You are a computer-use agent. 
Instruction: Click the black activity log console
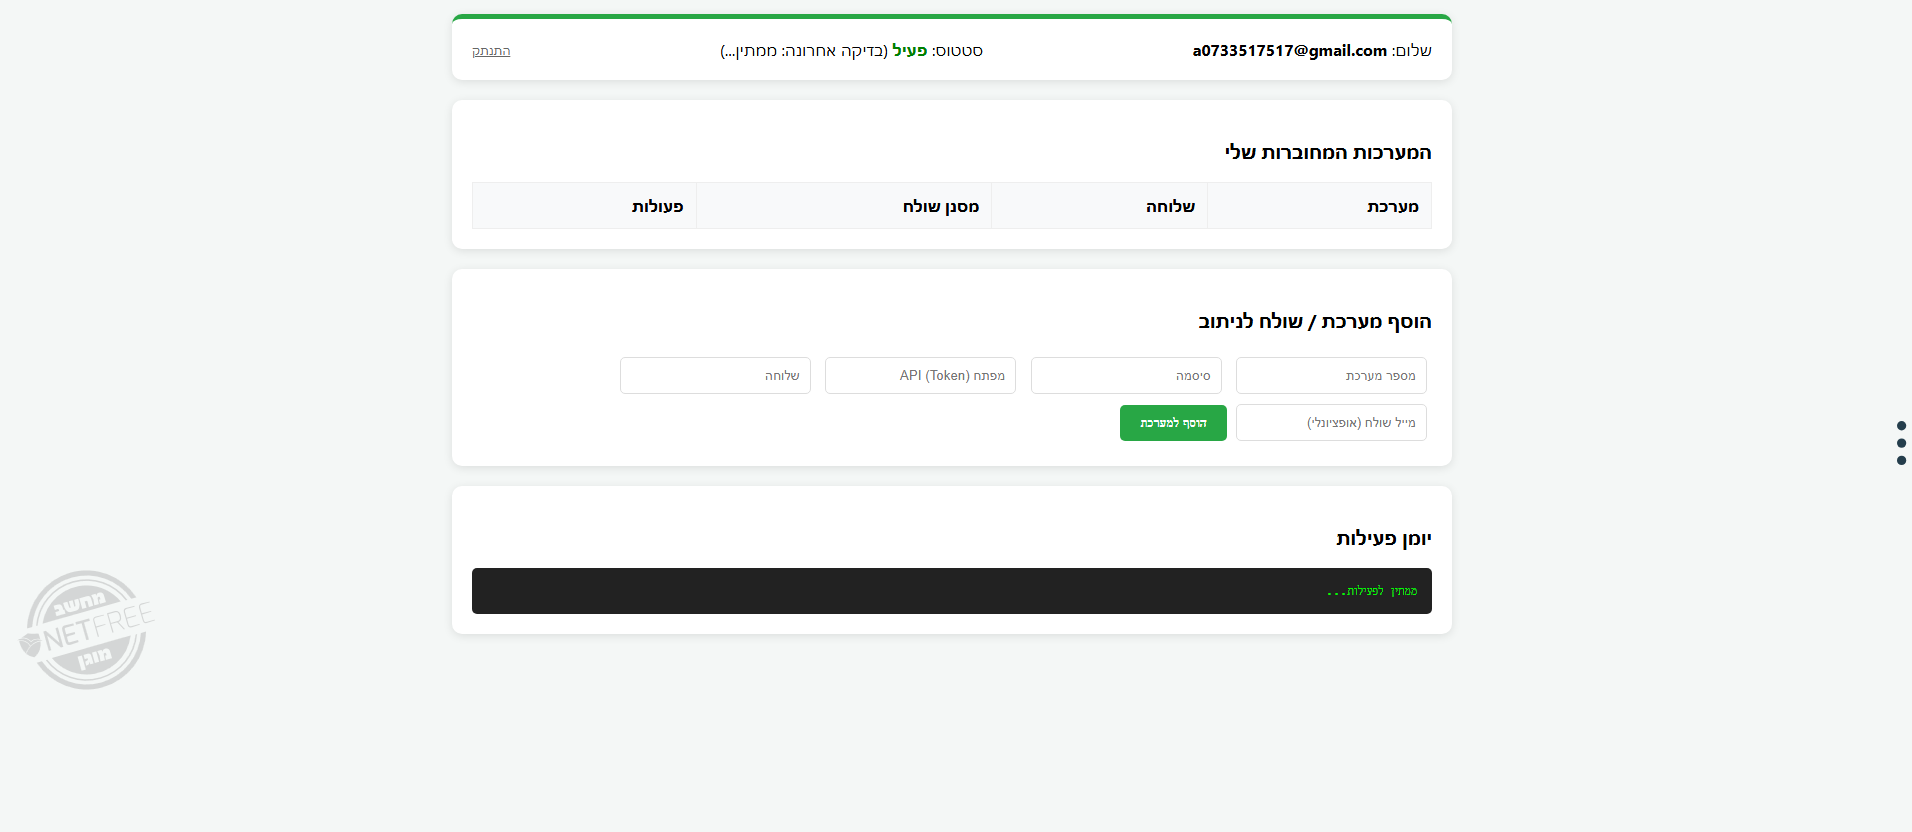[x=951, y=591]
